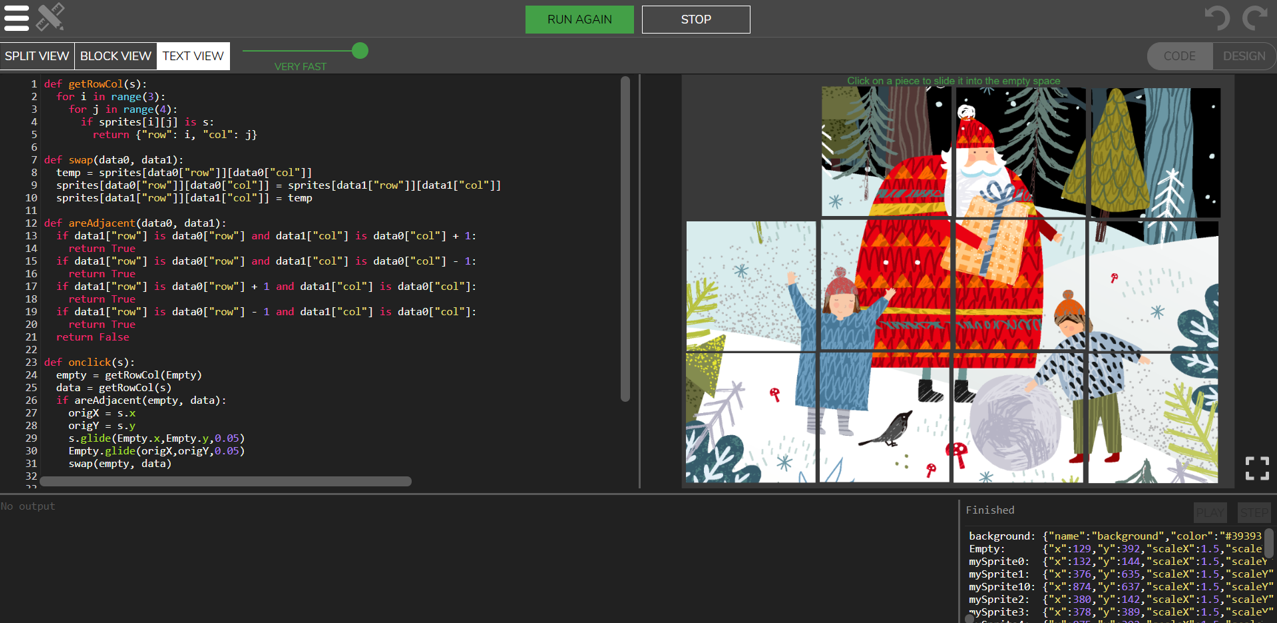Click the Play debugger button
Viewport: 1277px width, 623px height.
click(1210, 513)
